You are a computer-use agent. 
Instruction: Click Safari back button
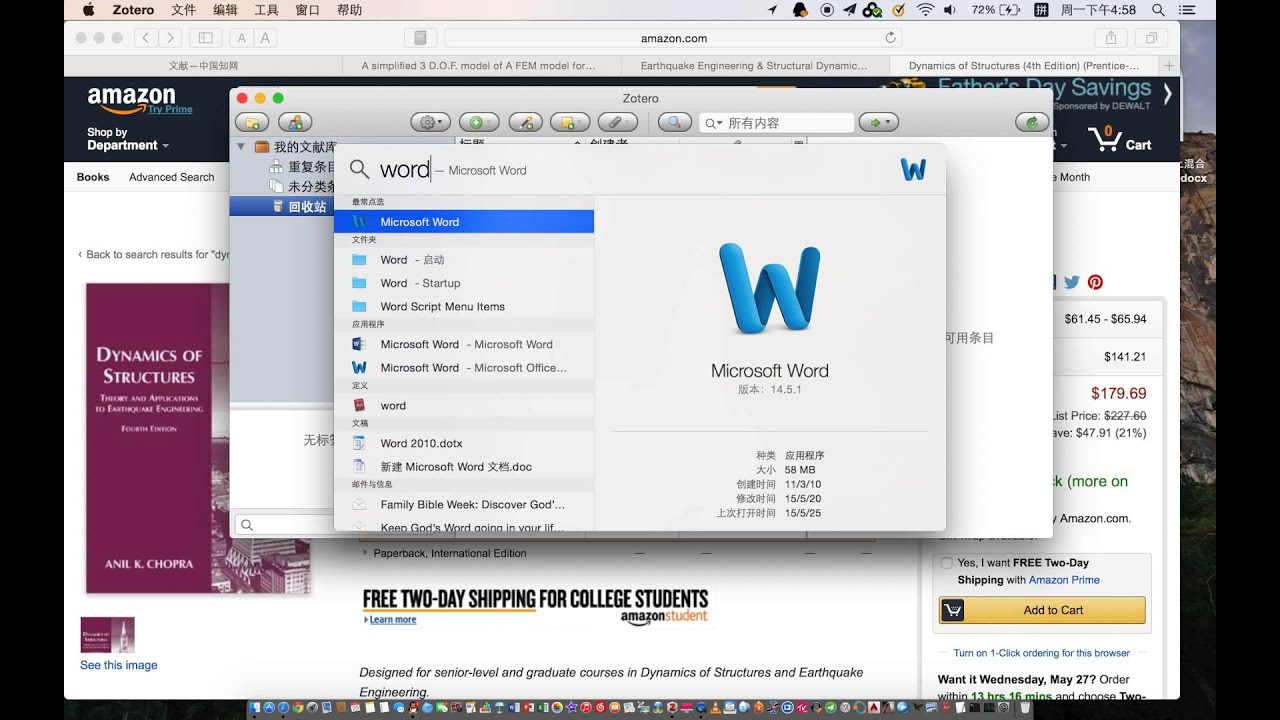[146, 38]
